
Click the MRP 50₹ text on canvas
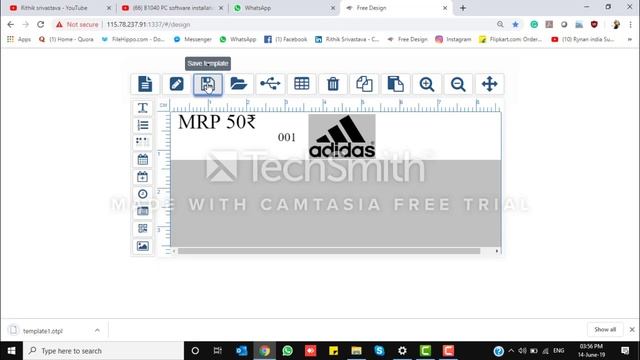[217, 122]
